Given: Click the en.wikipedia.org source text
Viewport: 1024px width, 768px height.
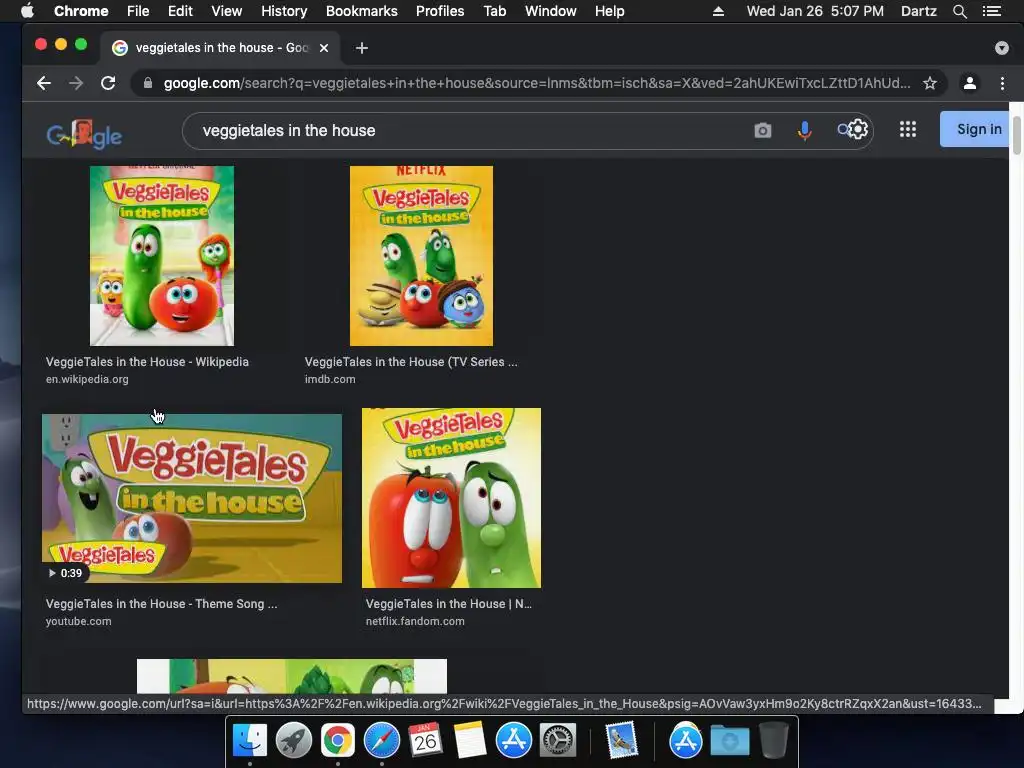Looking at the screenshot, I should [x=87, y=379].
